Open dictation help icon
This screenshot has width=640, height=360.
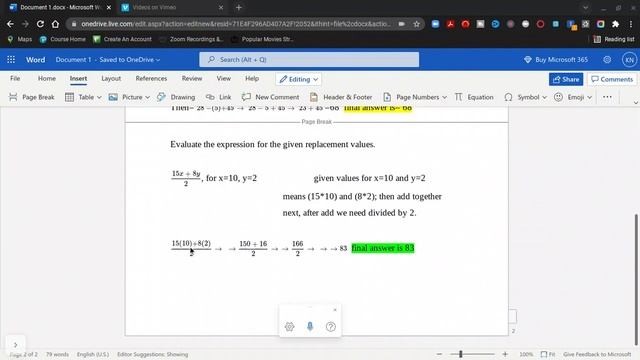click(331, 327)
